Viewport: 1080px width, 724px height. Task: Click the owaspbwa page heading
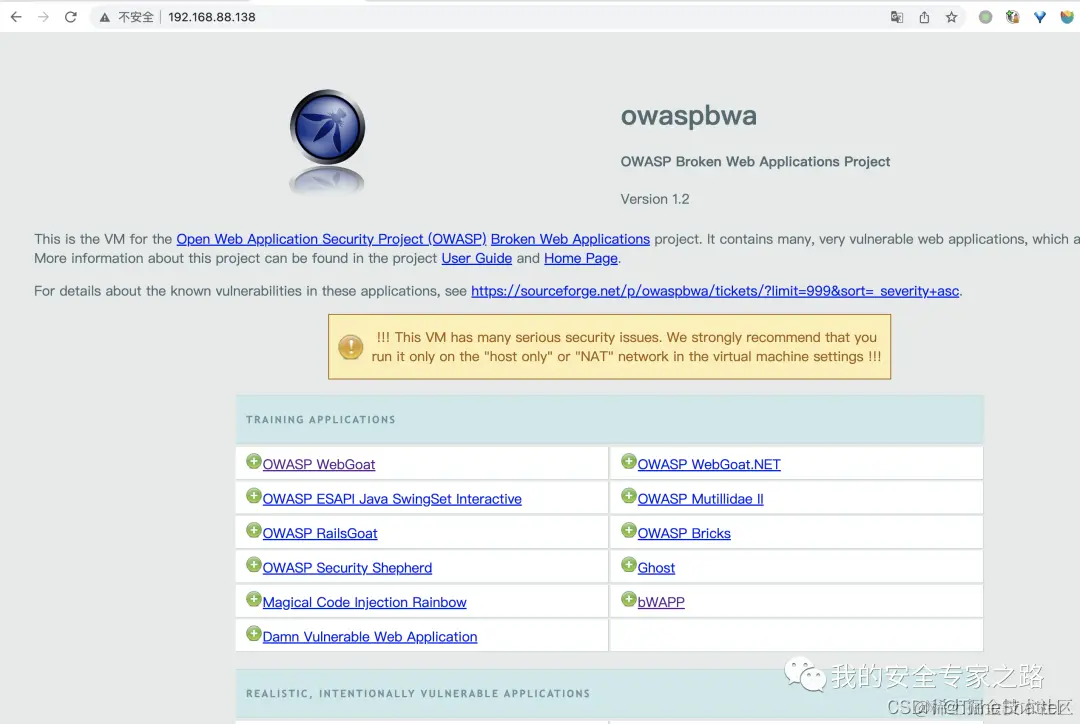[689, 116]
